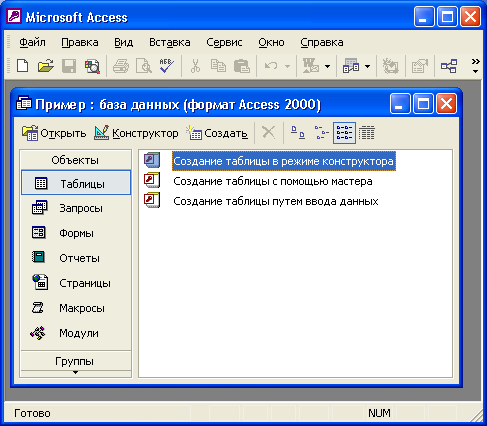
Task: Click the Code toolbar icon
Action: click(390, 66)
